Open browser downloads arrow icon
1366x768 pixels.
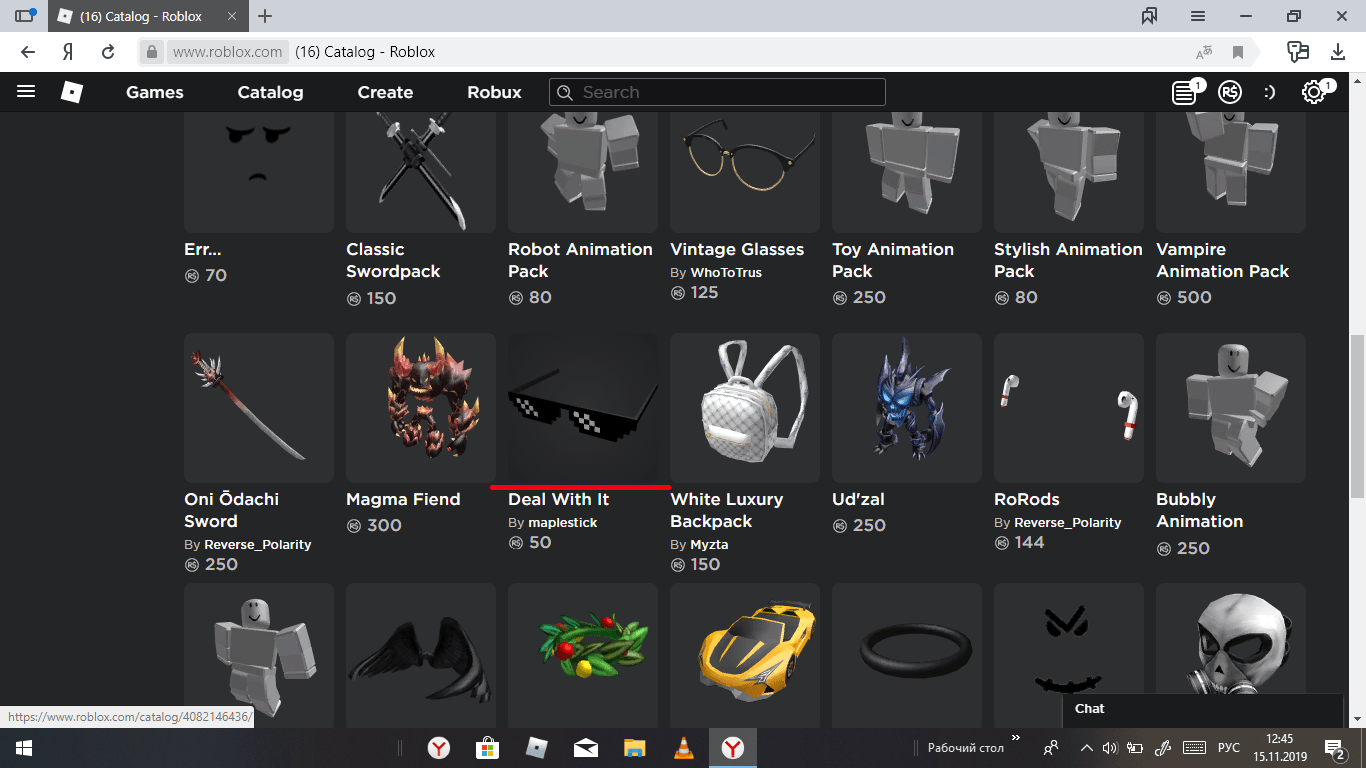tap(1338, 52)
